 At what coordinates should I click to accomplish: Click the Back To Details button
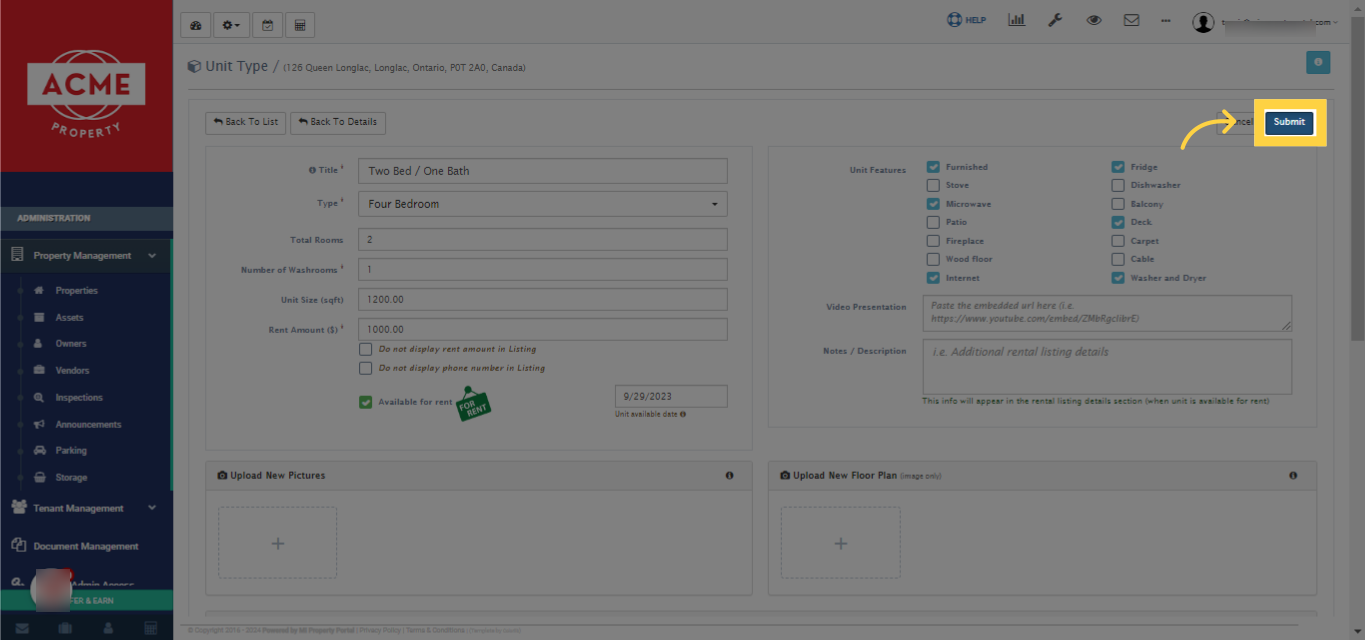(337, 122)
